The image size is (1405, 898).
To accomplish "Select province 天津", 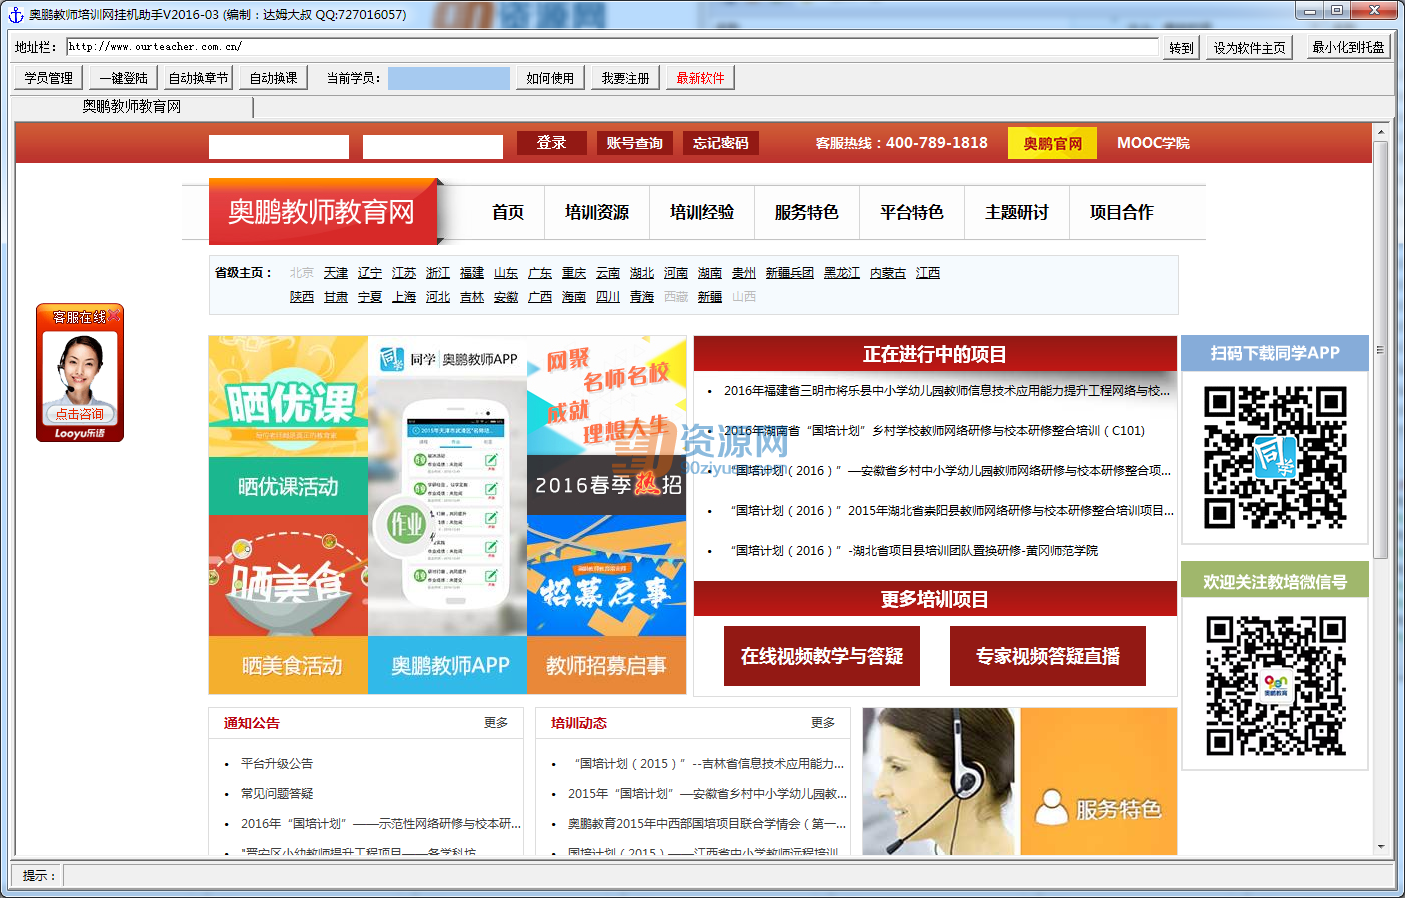I will point(336,273).
